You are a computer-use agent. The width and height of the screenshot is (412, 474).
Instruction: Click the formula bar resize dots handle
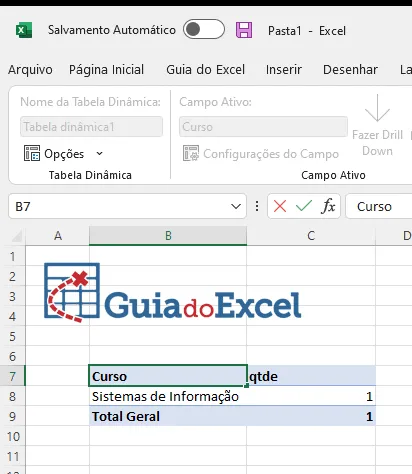tap(257, 206)
